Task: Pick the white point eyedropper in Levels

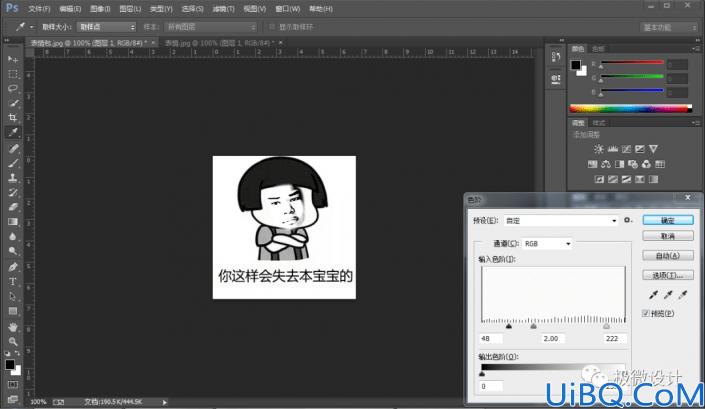Action: 683,295
